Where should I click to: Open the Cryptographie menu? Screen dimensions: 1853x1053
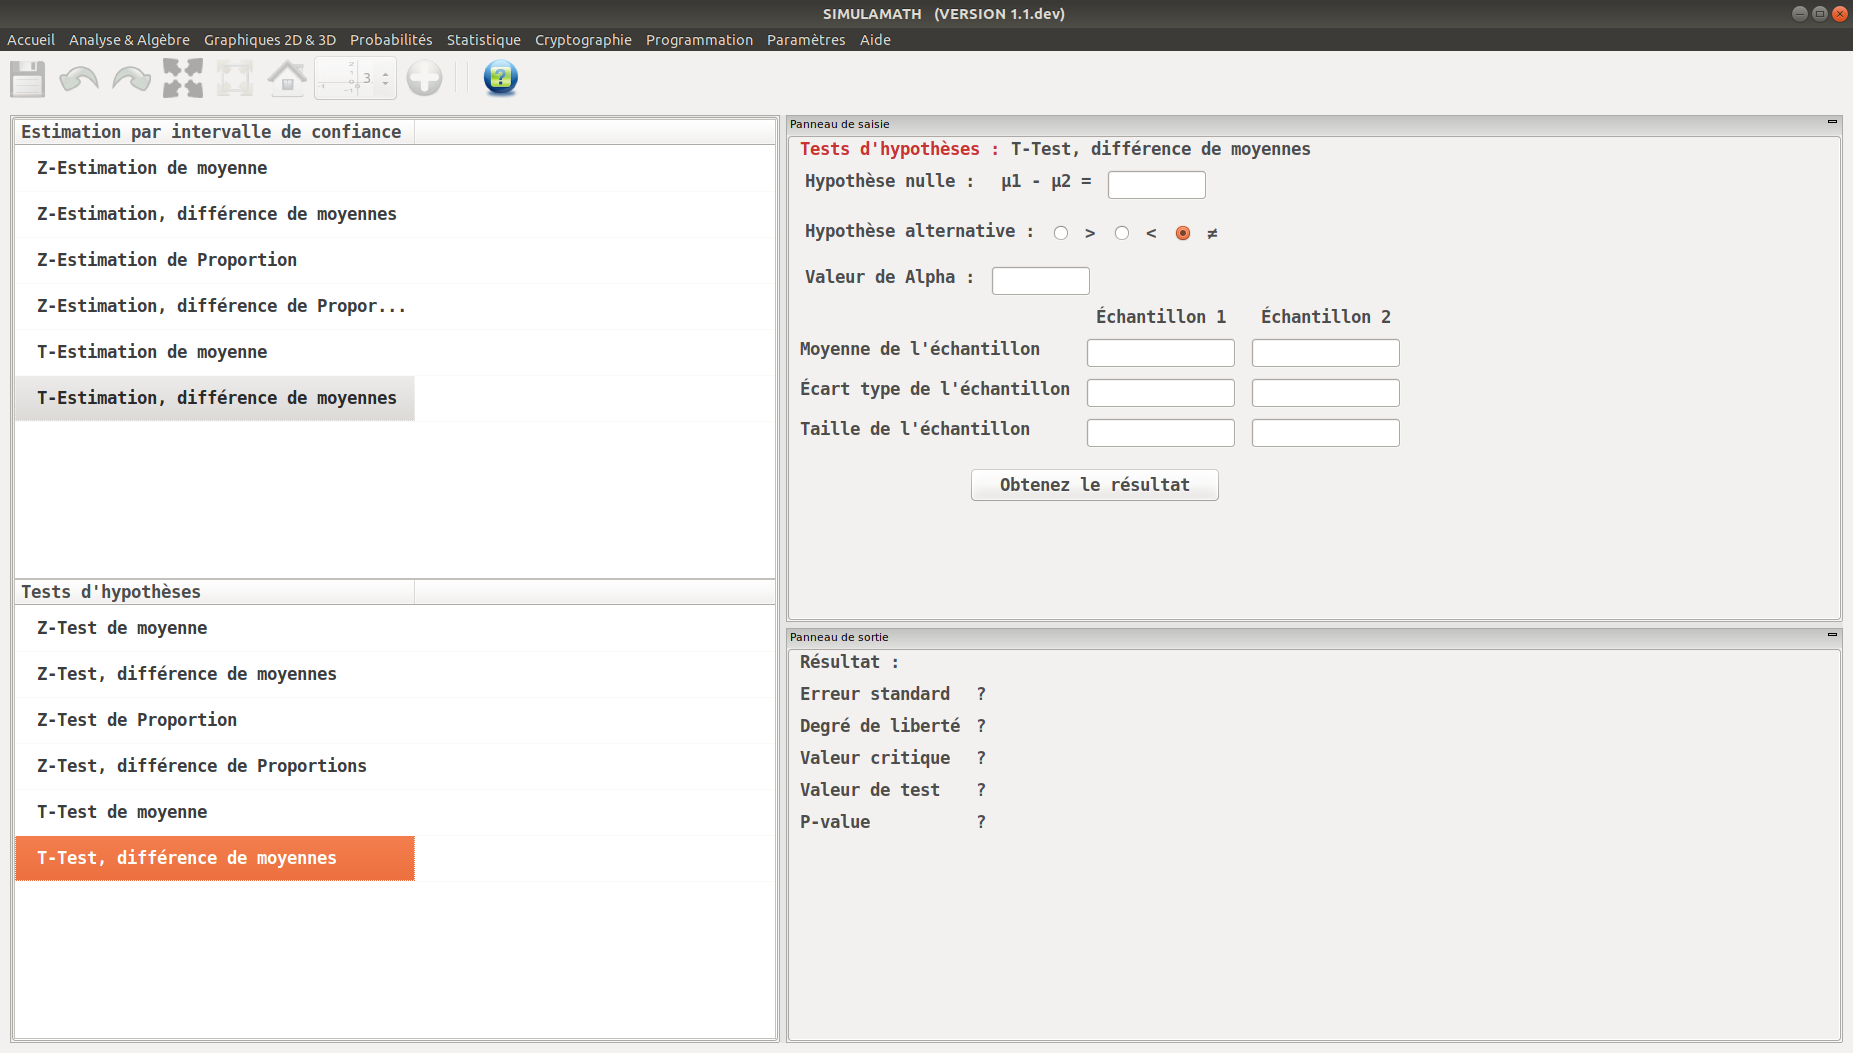[583, 40]
